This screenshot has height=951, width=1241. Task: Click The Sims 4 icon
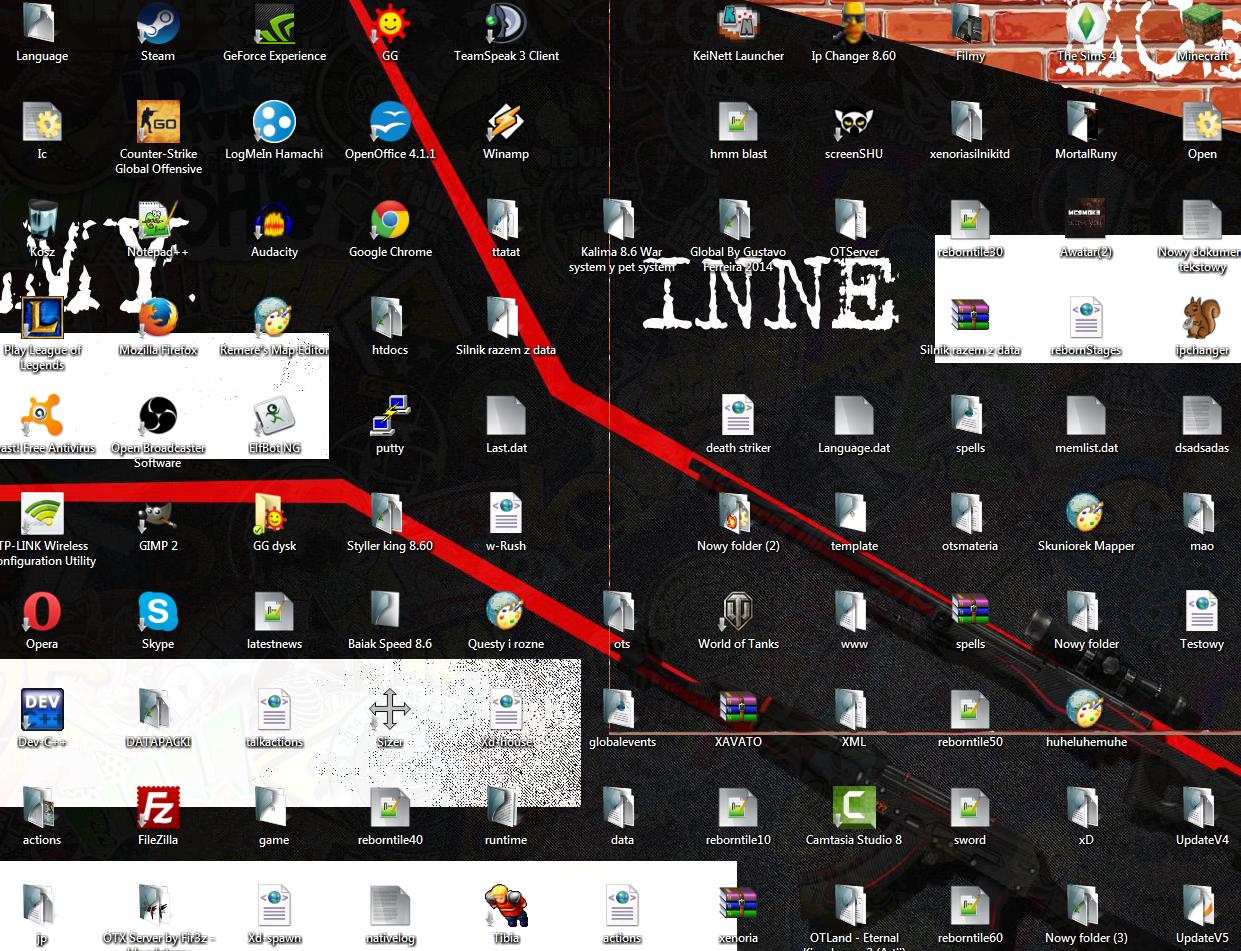tap(1086, 24)
